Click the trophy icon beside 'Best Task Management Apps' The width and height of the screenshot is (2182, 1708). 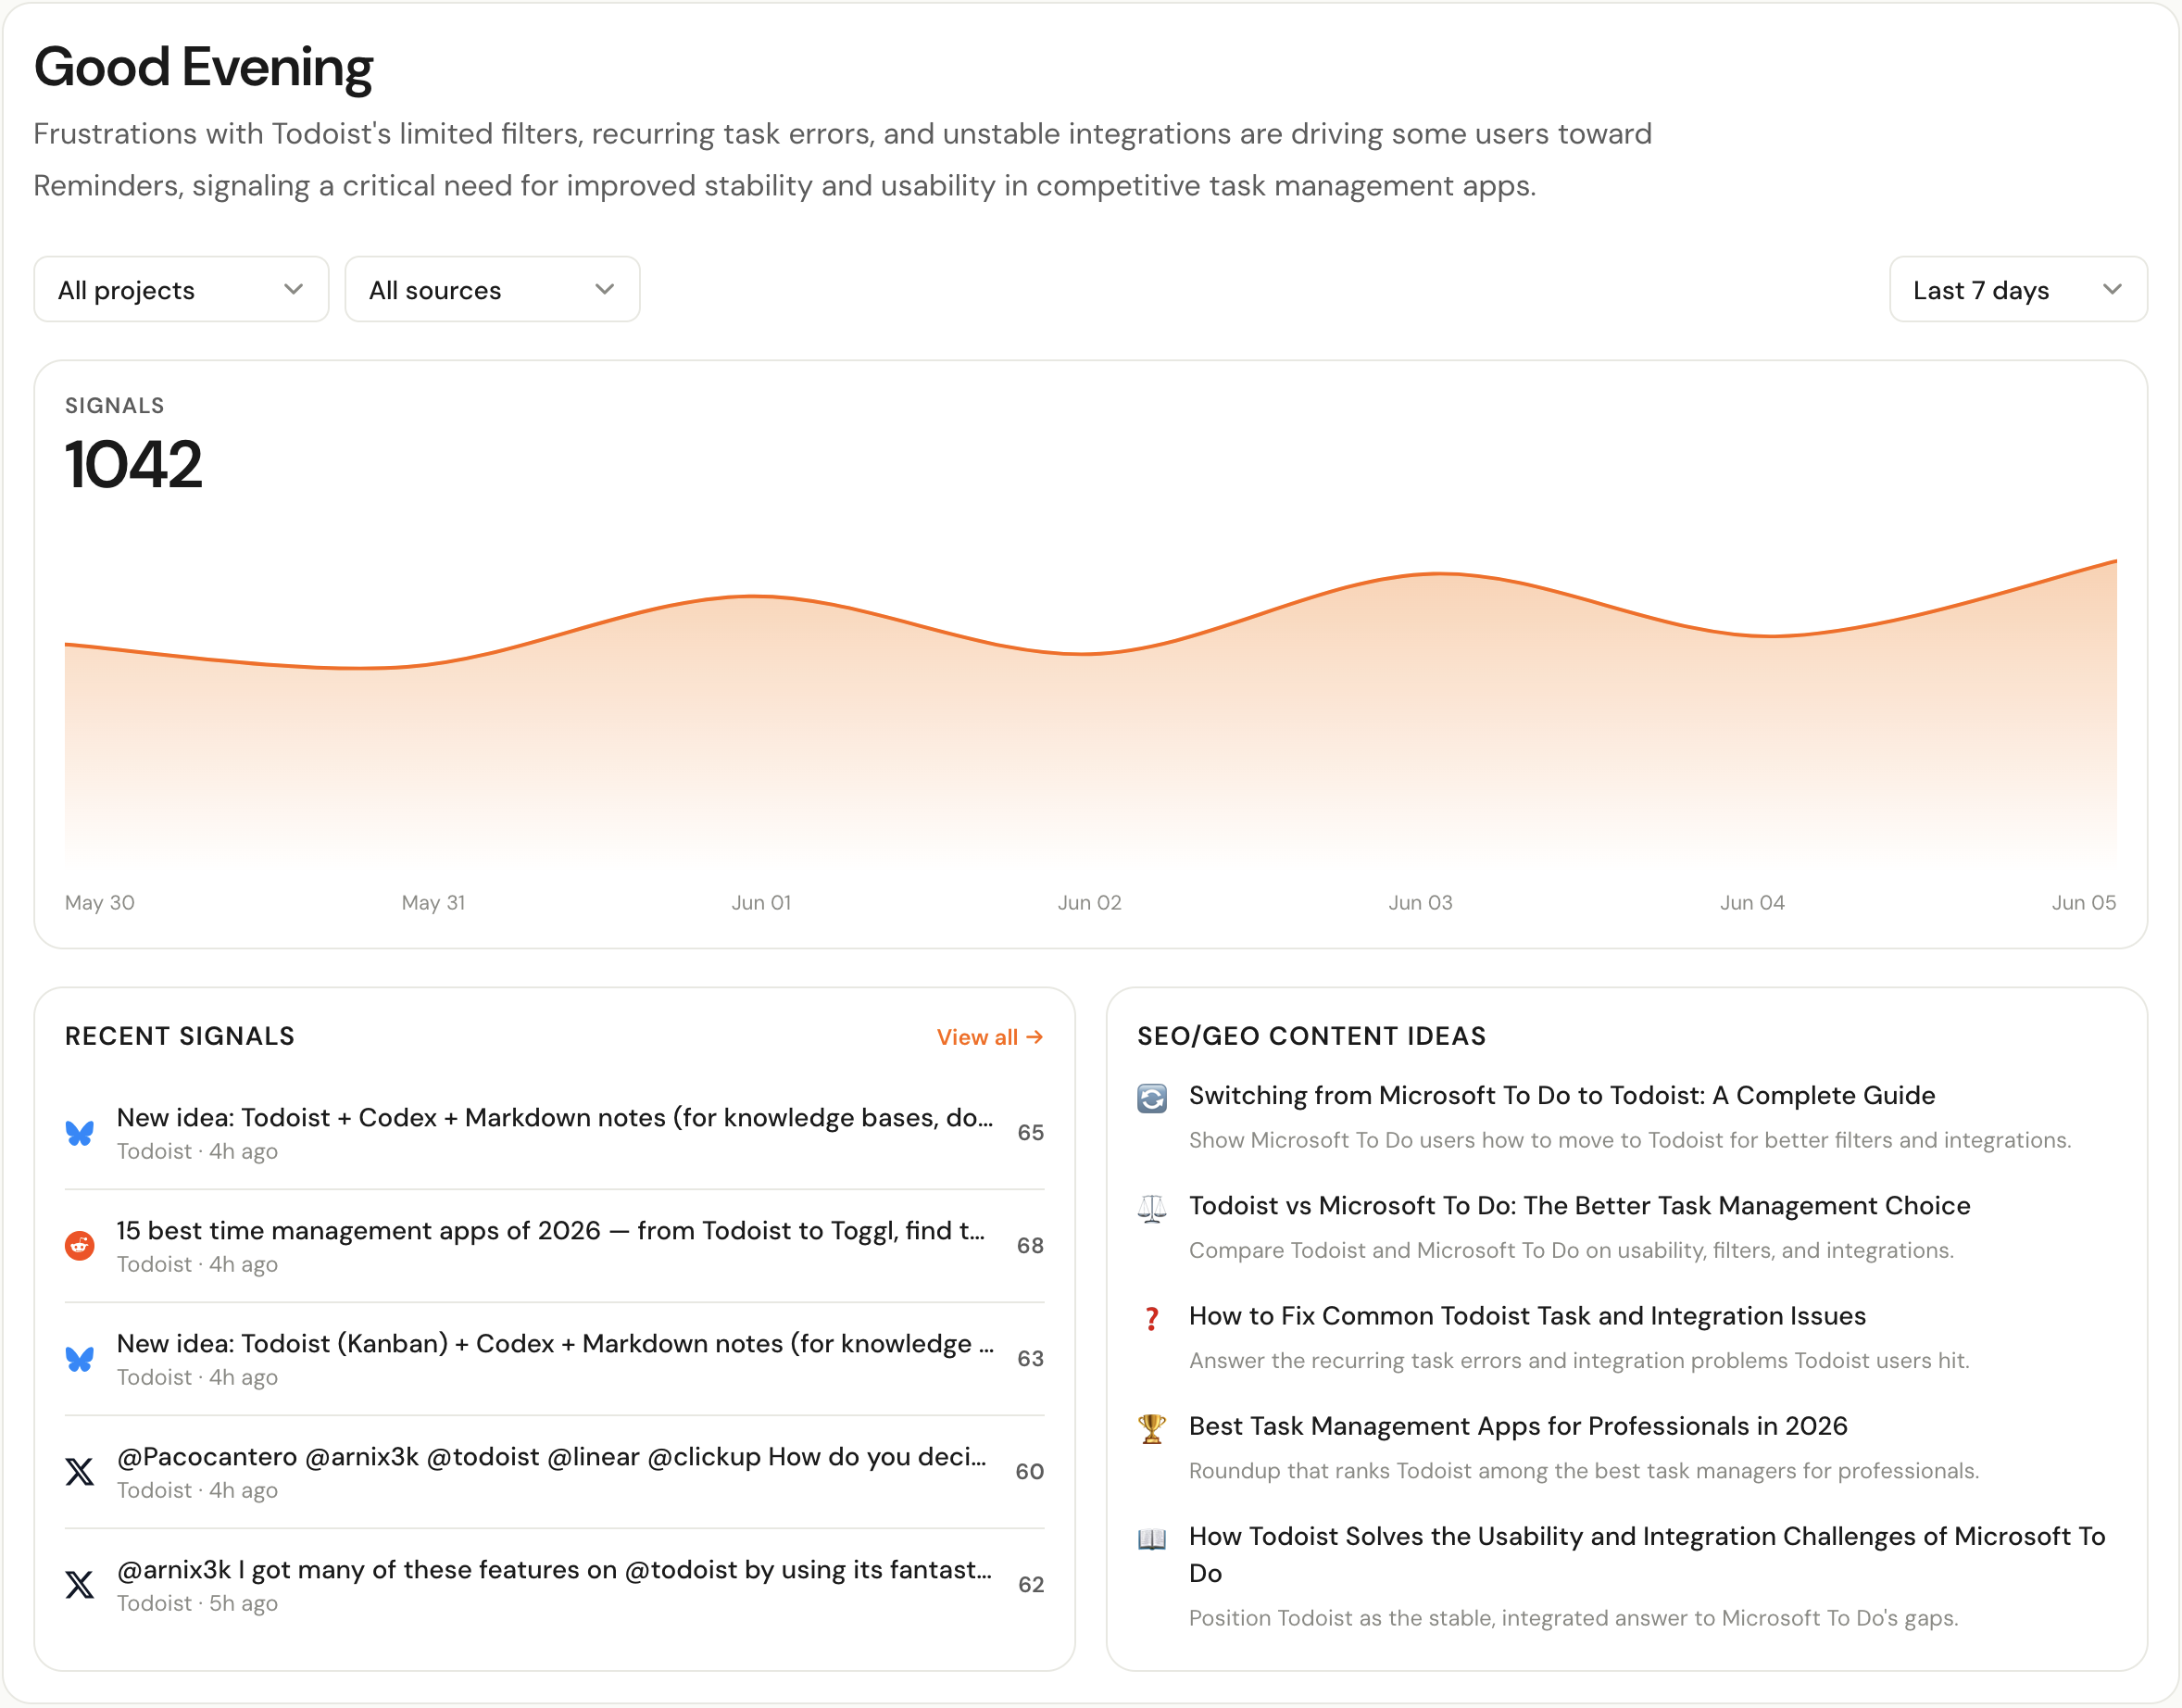tap(1152, 1428)
